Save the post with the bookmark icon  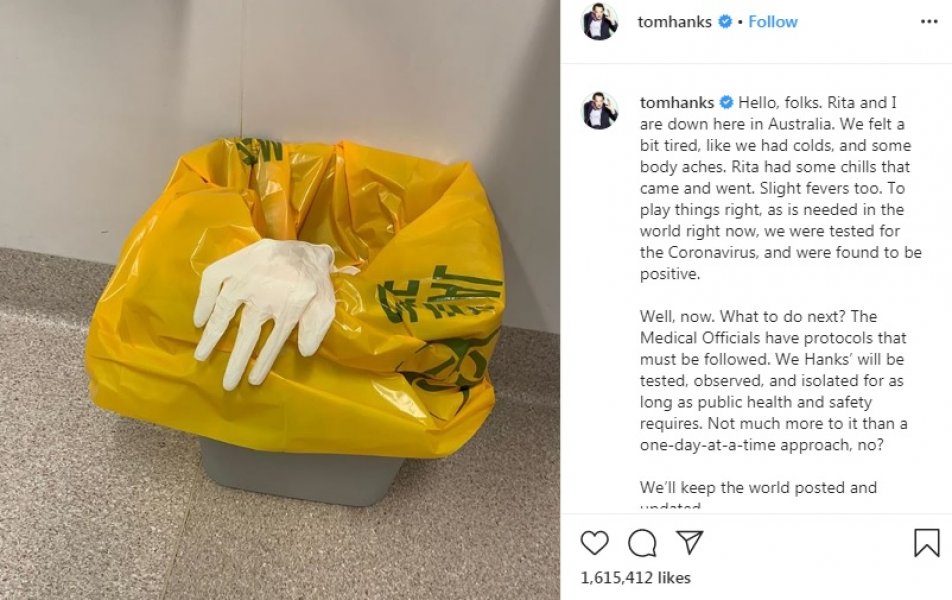(x=926, y=542)
